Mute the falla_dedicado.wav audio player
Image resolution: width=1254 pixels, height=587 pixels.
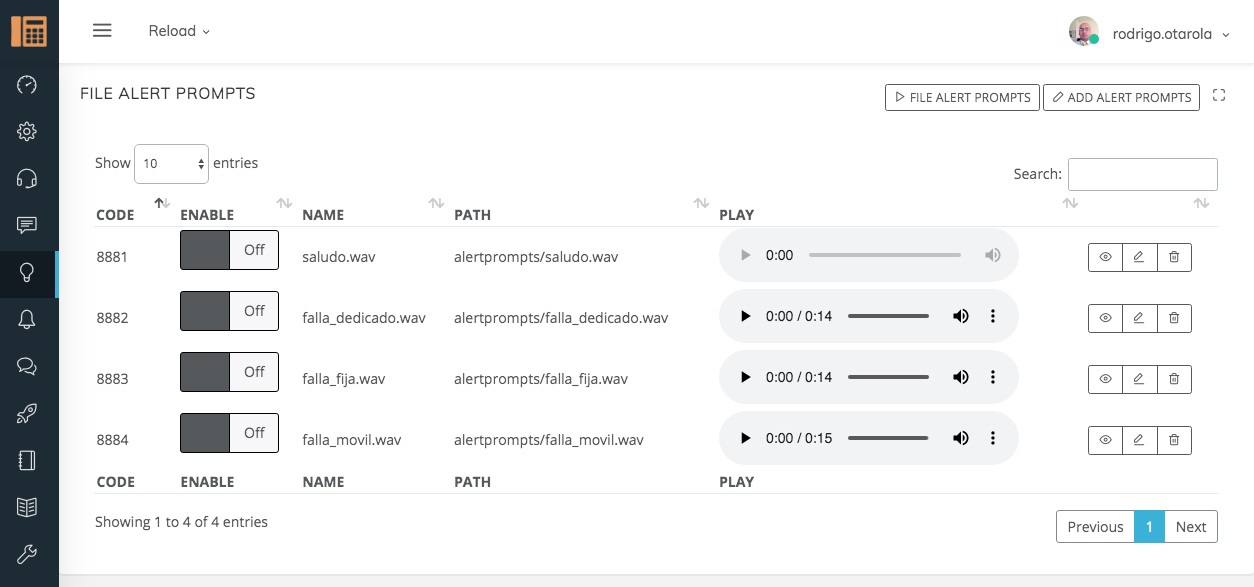tap(960, 317)
